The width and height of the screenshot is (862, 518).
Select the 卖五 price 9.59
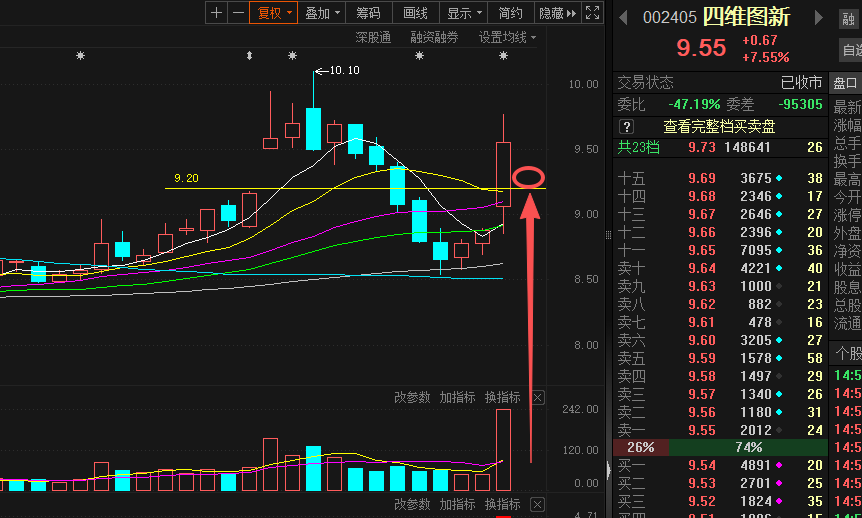(x=702, y=359)
